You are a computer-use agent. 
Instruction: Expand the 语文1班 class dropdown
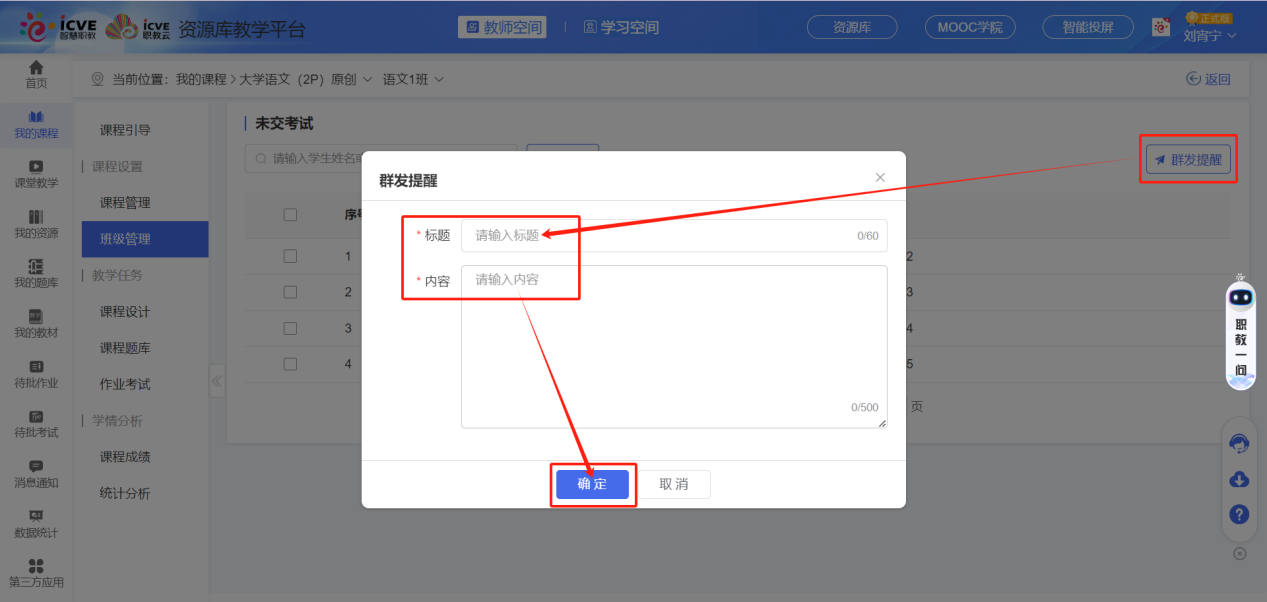414,79
